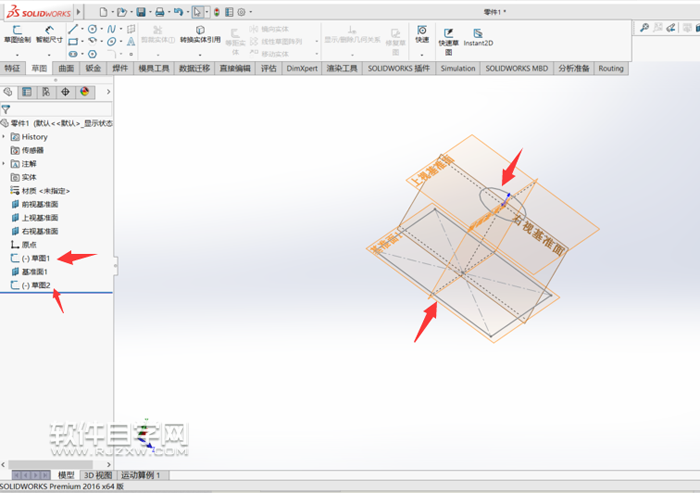This screenshot has width=700, height=493.
Task: Select the Straight Slot tool
Action: click(x=73, y=54)
